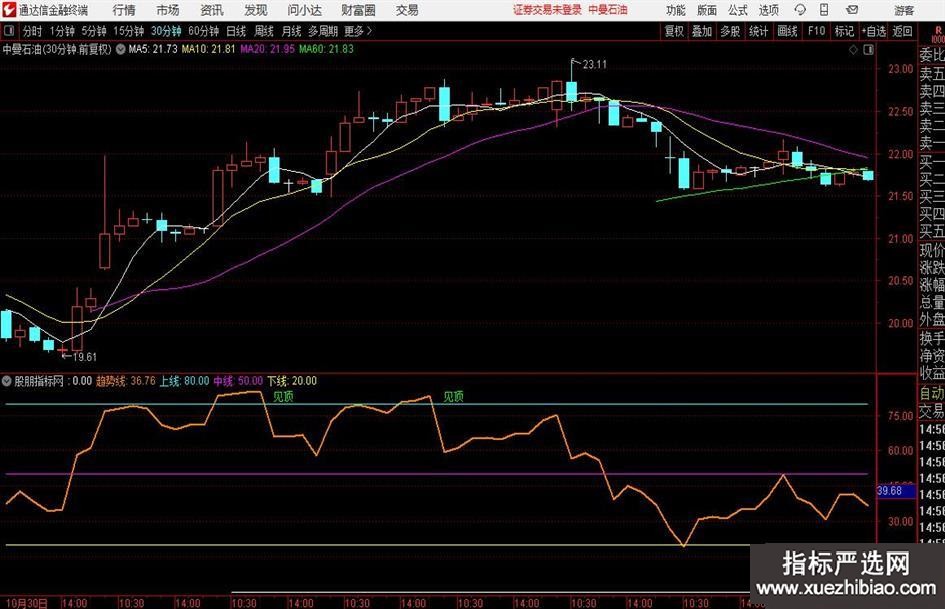The height and width of the screenshot is (609, 945).
Task: Switch to 分时 period tab
Action: point(32,31)
